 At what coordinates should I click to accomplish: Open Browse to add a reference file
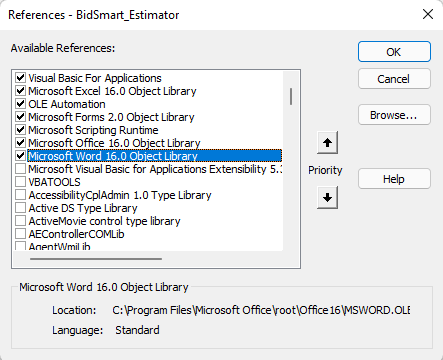pos(394,115)
